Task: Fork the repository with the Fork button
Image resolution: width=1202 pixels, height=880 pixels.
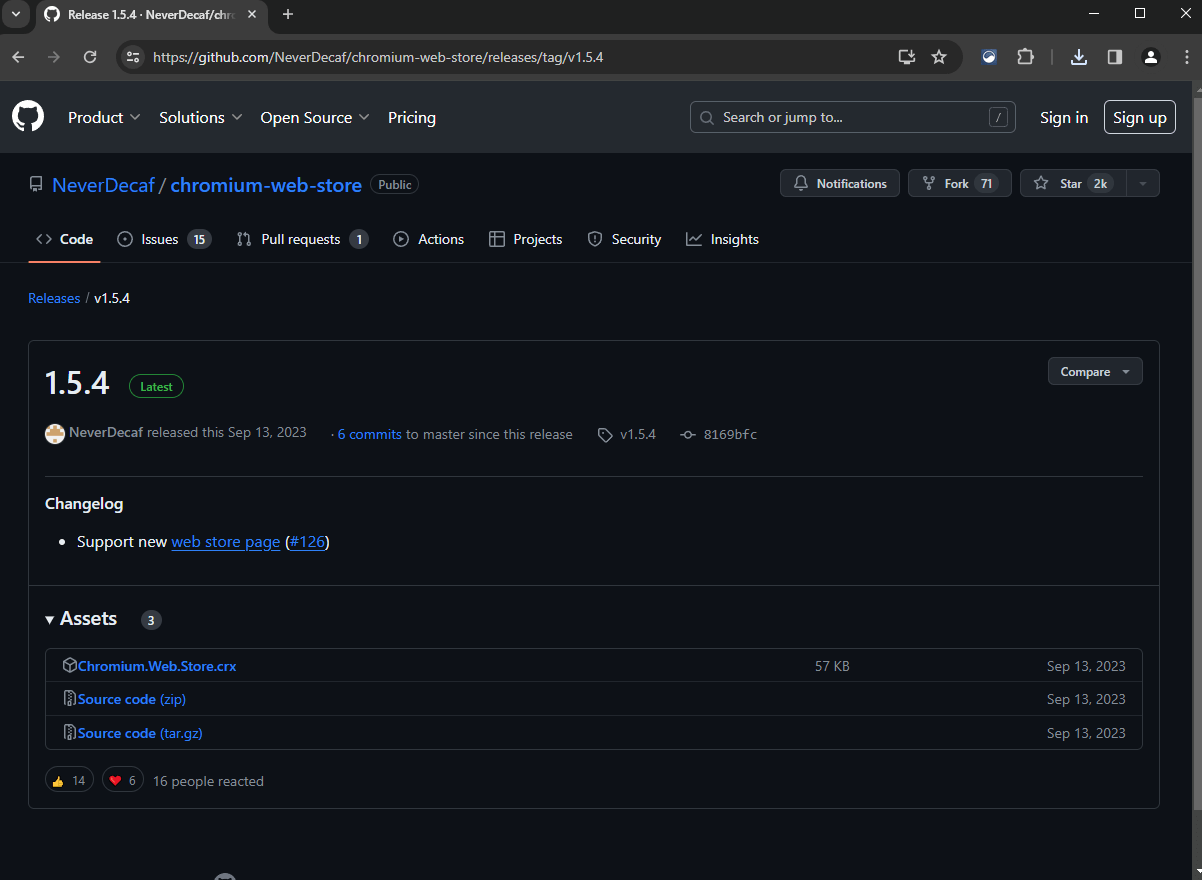Action: coord(960,184)
